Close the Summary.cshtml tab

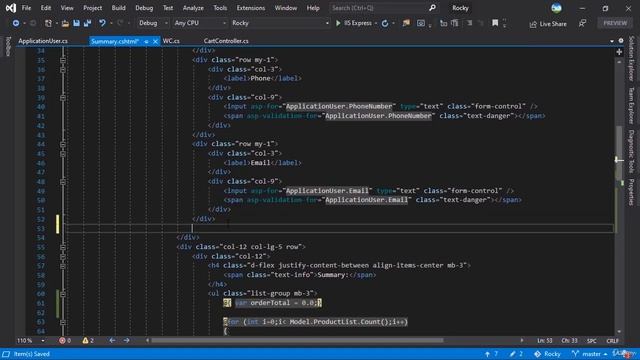(155, 41)
